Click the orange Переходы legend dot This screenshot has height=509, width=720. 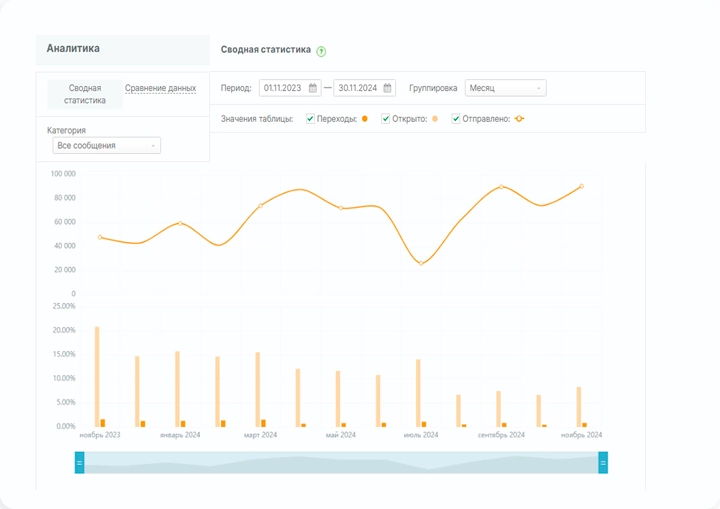(365, 119)
